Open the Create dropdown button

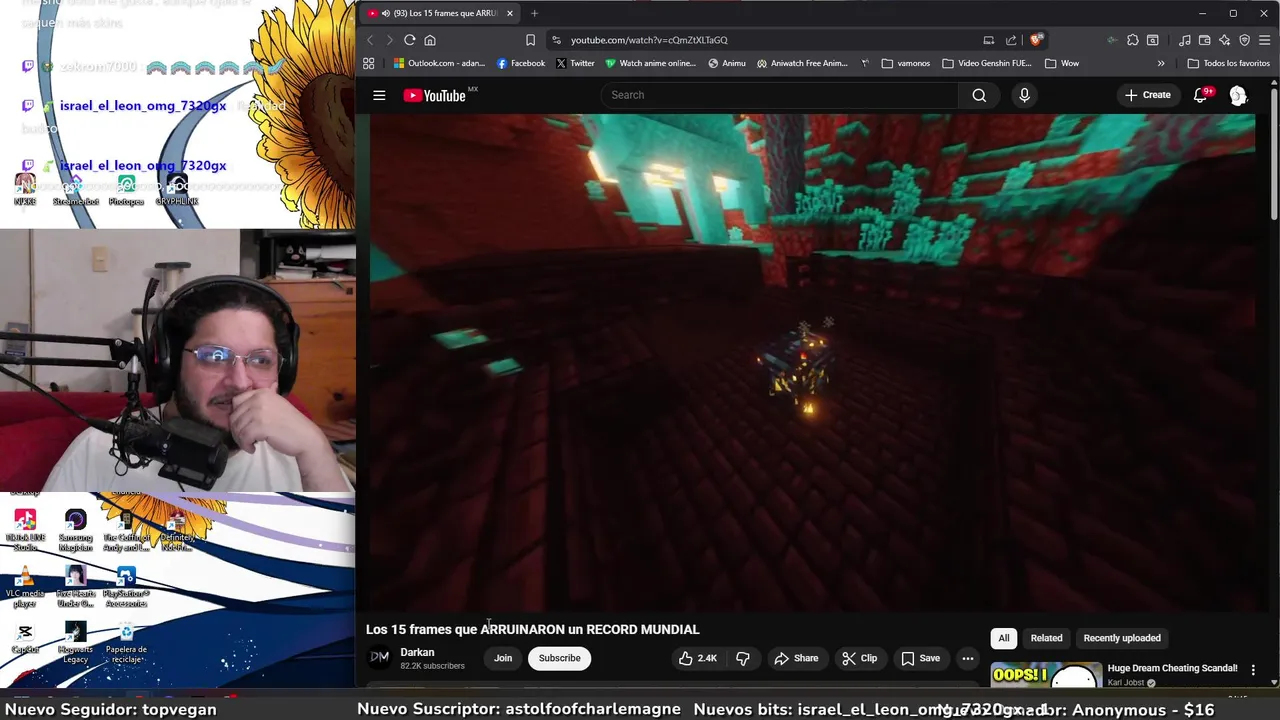tap(1147, 95)
